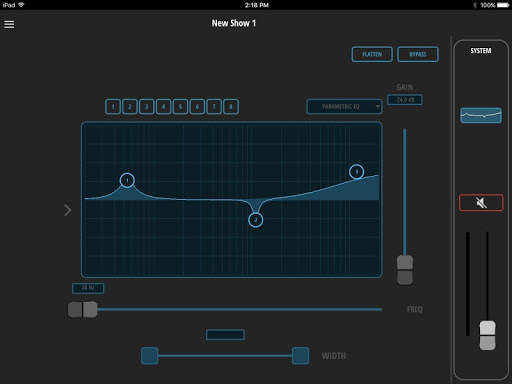This screenshot has height=384, width=512.
Task: Click EQ node 8 on the graph
Action: click(356, 172)
